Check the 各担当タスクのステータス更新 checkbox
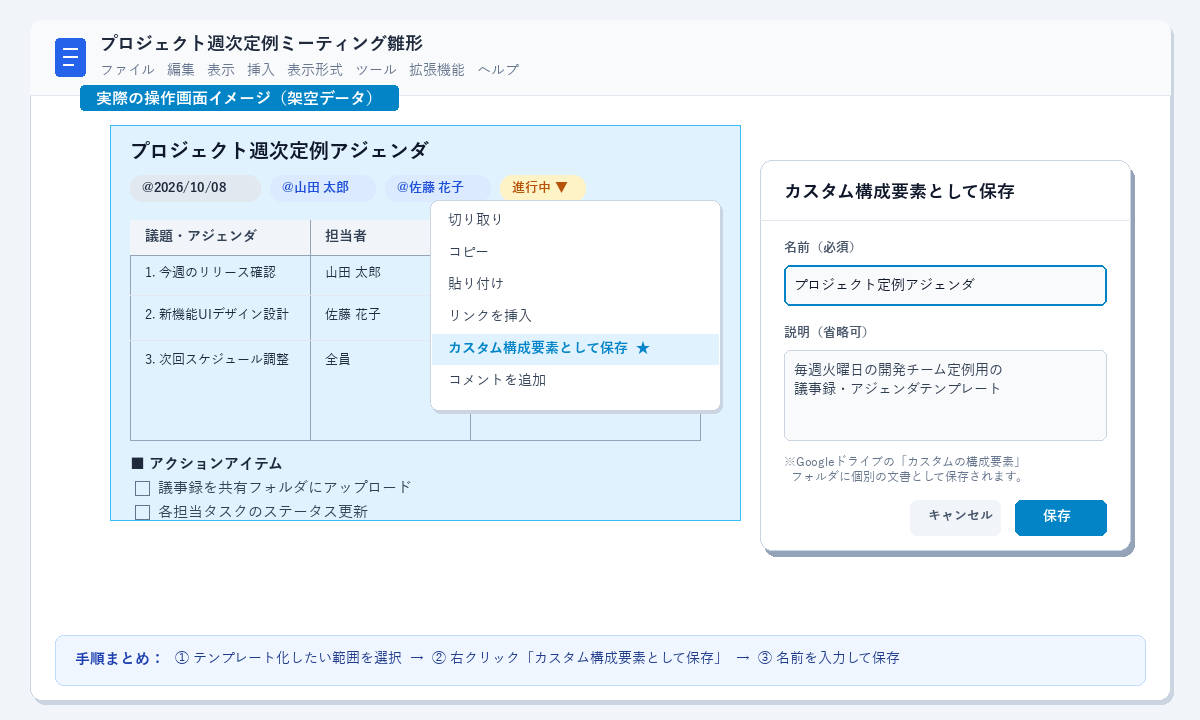This screenshot has height=720, width=1200. pyautogui.click(x=143, y=513)
